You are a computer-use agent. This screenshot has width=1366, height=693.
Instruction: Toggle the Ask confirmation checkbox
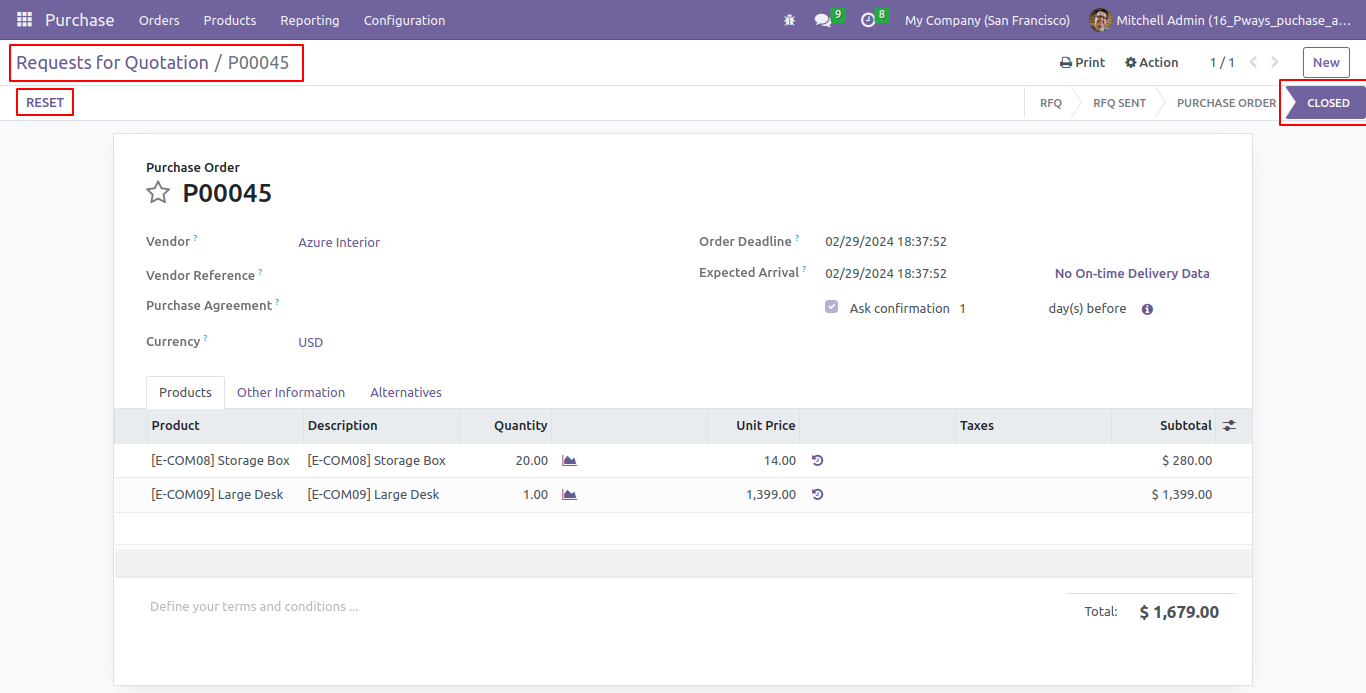click(831, 307)
